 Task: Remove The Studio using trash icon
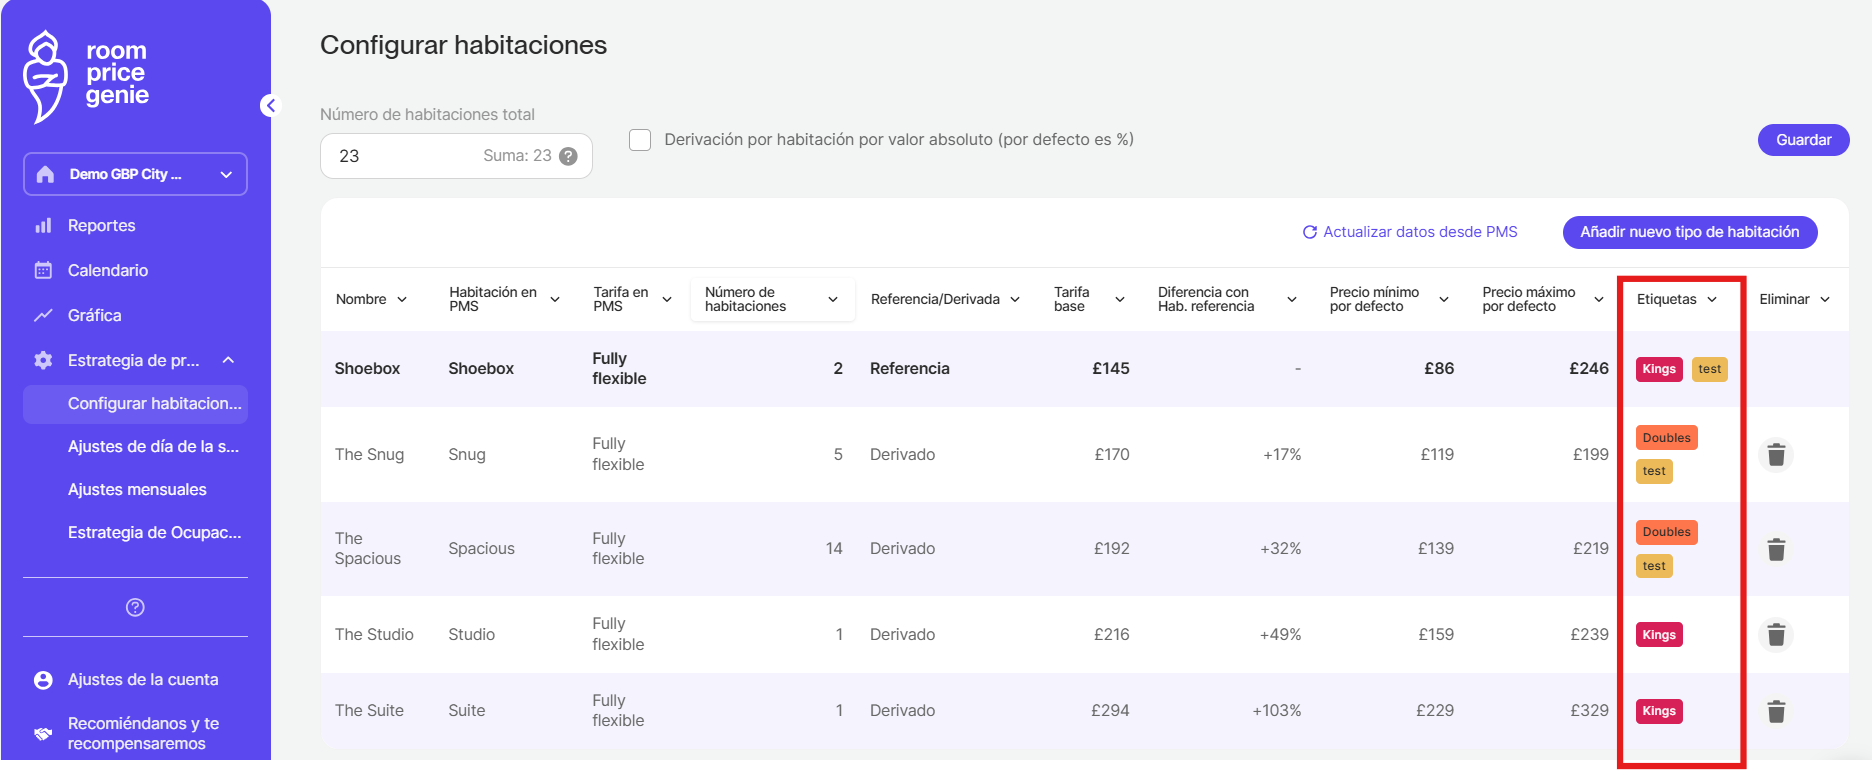[x=1776, y=635]
